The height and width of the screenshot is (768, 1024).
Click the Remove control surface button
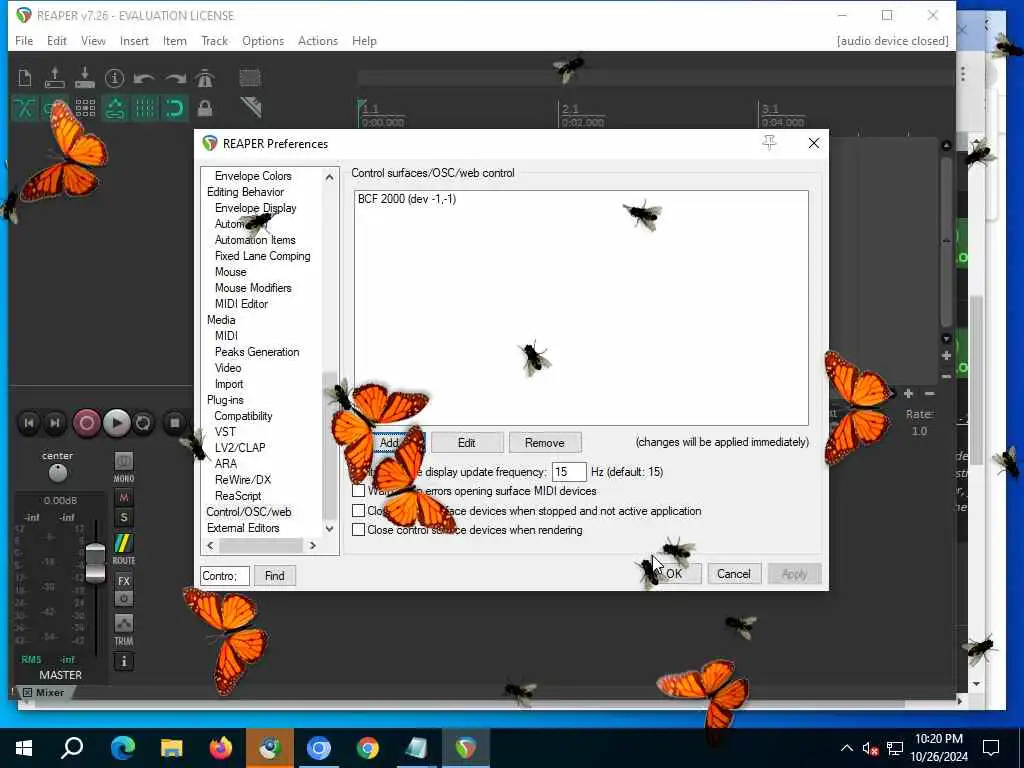[x=545, y=443]
